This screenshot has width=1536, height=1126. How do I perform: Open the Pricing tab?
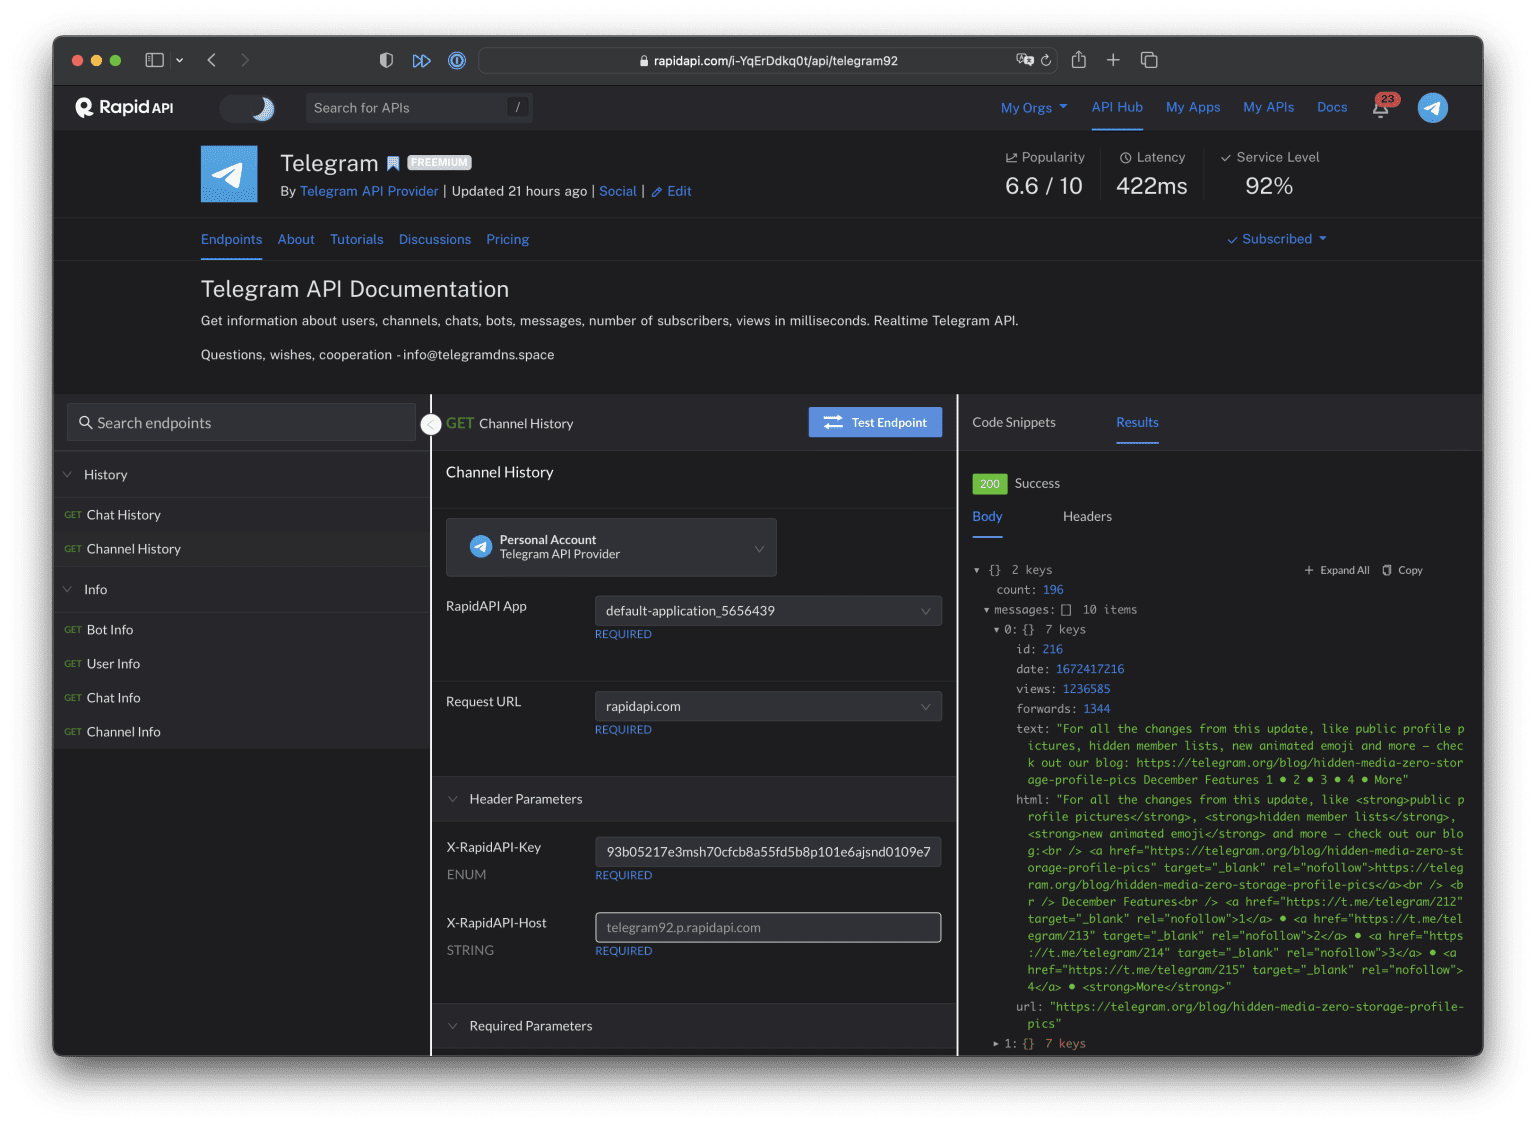coord(507,240)
